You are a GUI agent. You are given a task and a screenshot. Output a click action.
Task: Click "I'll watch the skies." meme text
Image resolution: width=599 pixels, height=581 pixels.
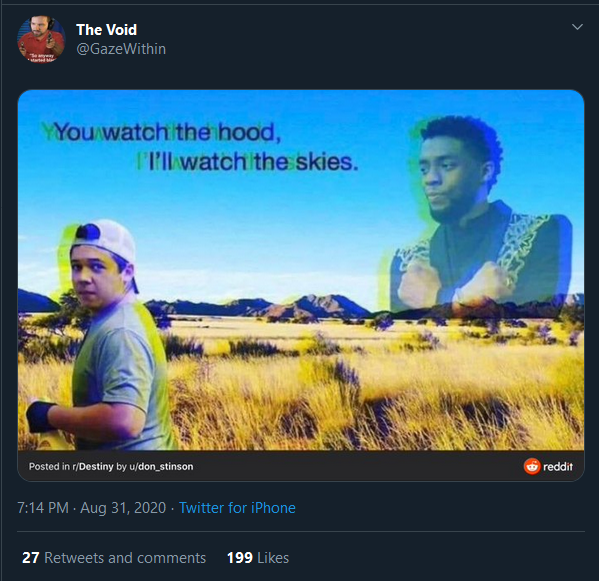coord(248,162)
